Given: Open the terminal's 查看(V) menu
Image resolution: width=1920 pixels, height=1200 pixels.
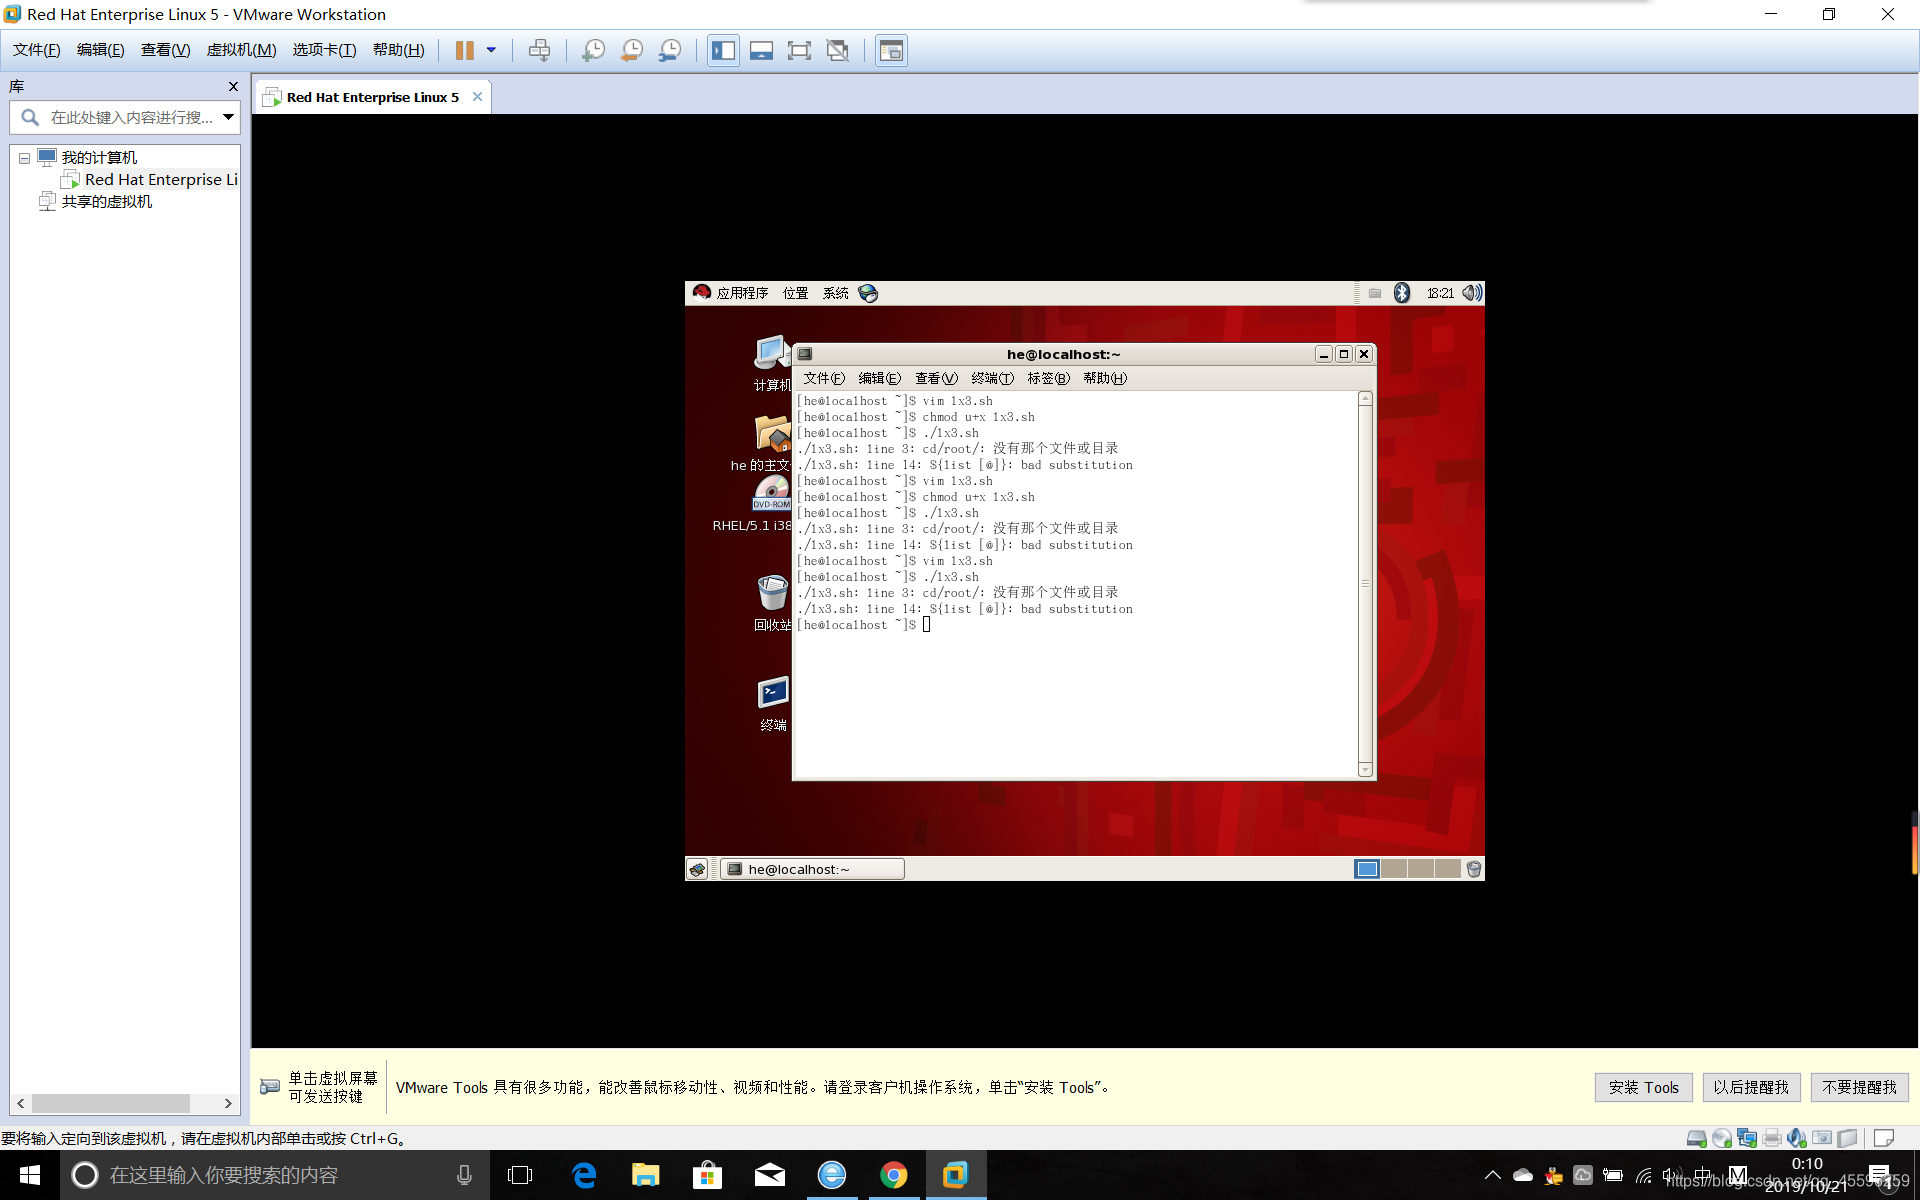Looking at the screenshot, I should tap(936, 378).
